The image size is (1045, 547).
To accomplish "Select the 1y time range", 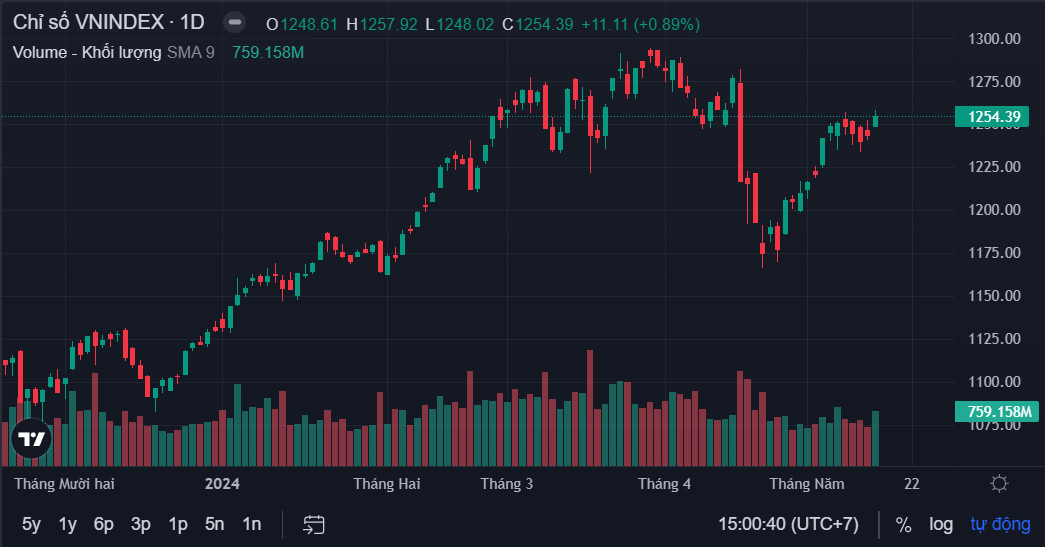I will point(68,524).
